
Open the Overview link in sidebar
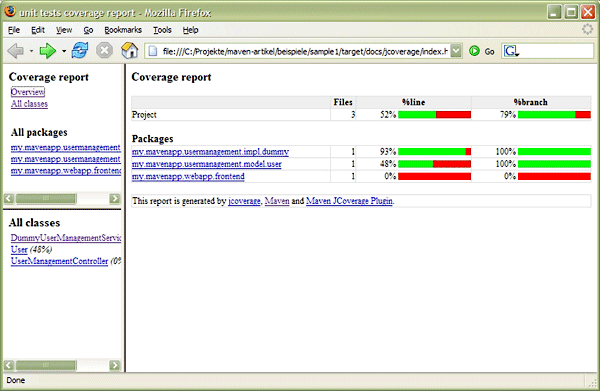(28, 92)
